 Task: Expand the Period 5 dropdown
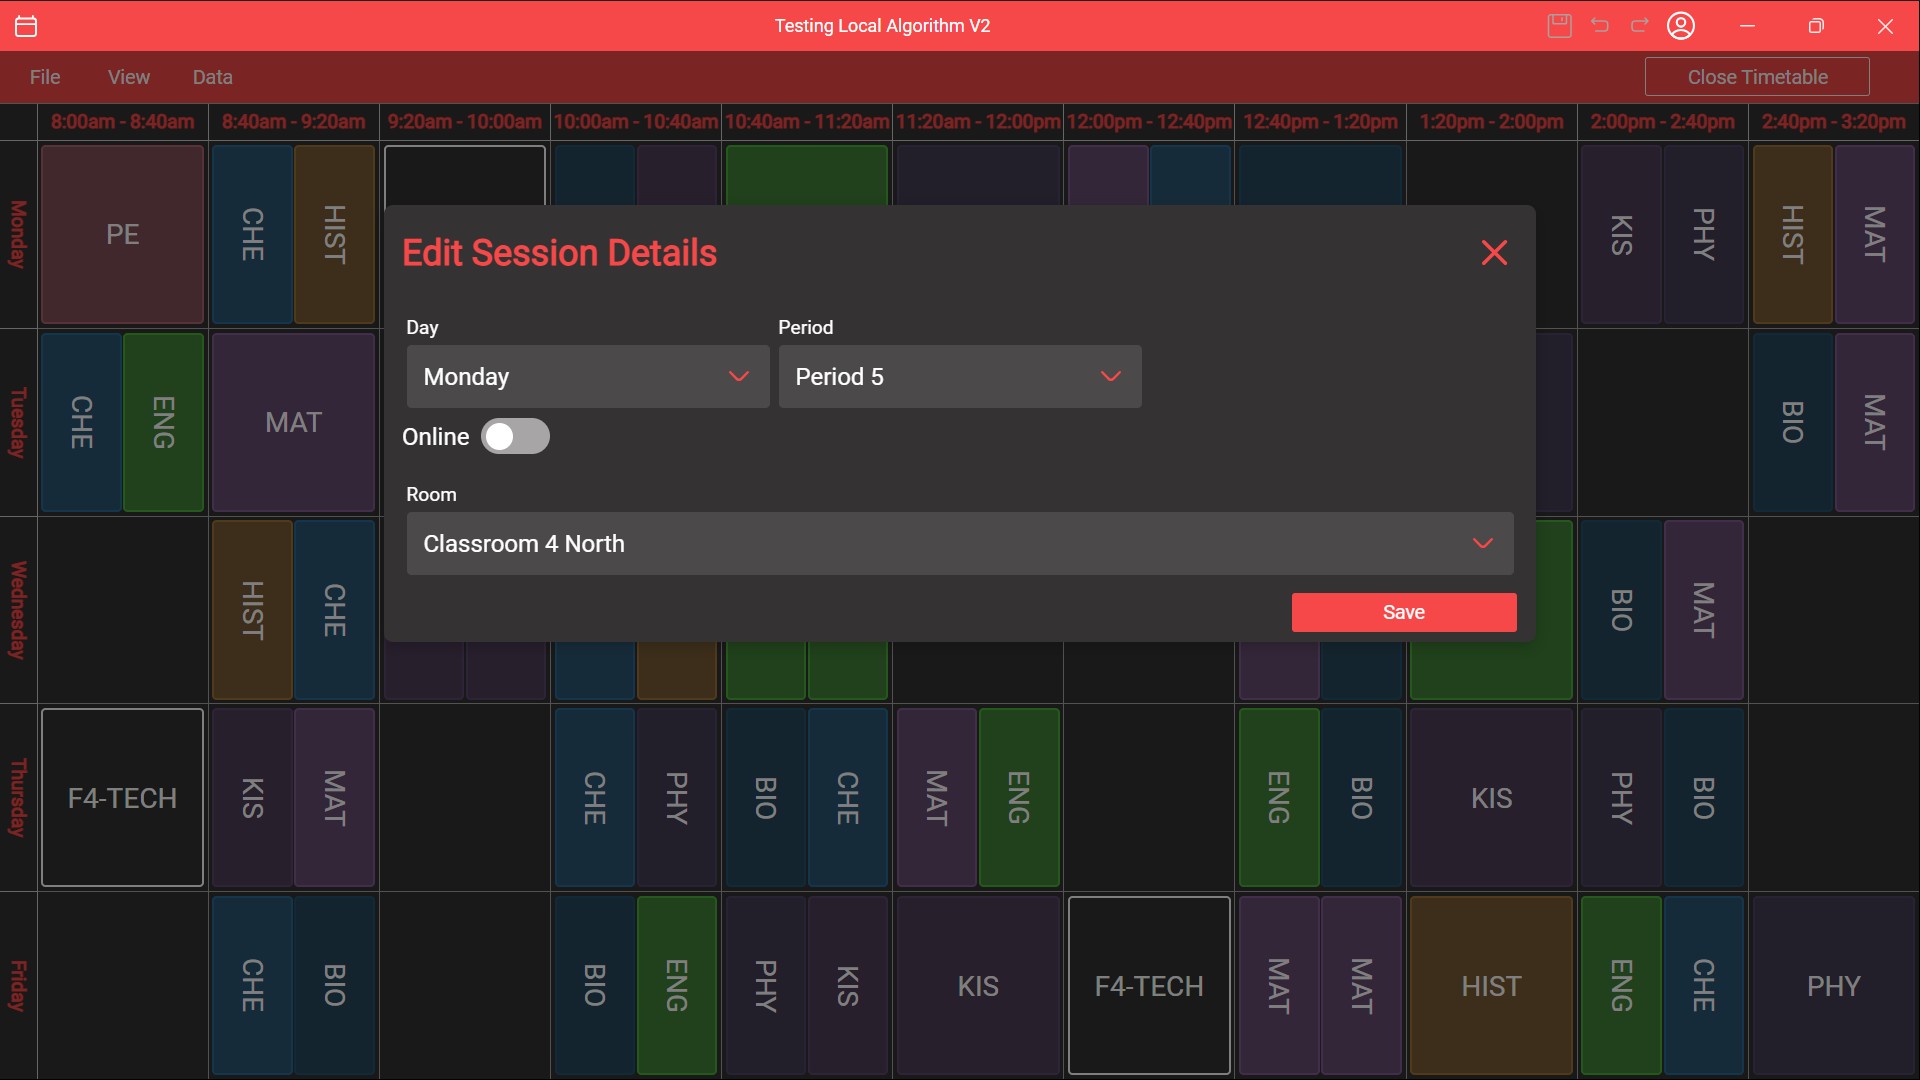(959, 377)
